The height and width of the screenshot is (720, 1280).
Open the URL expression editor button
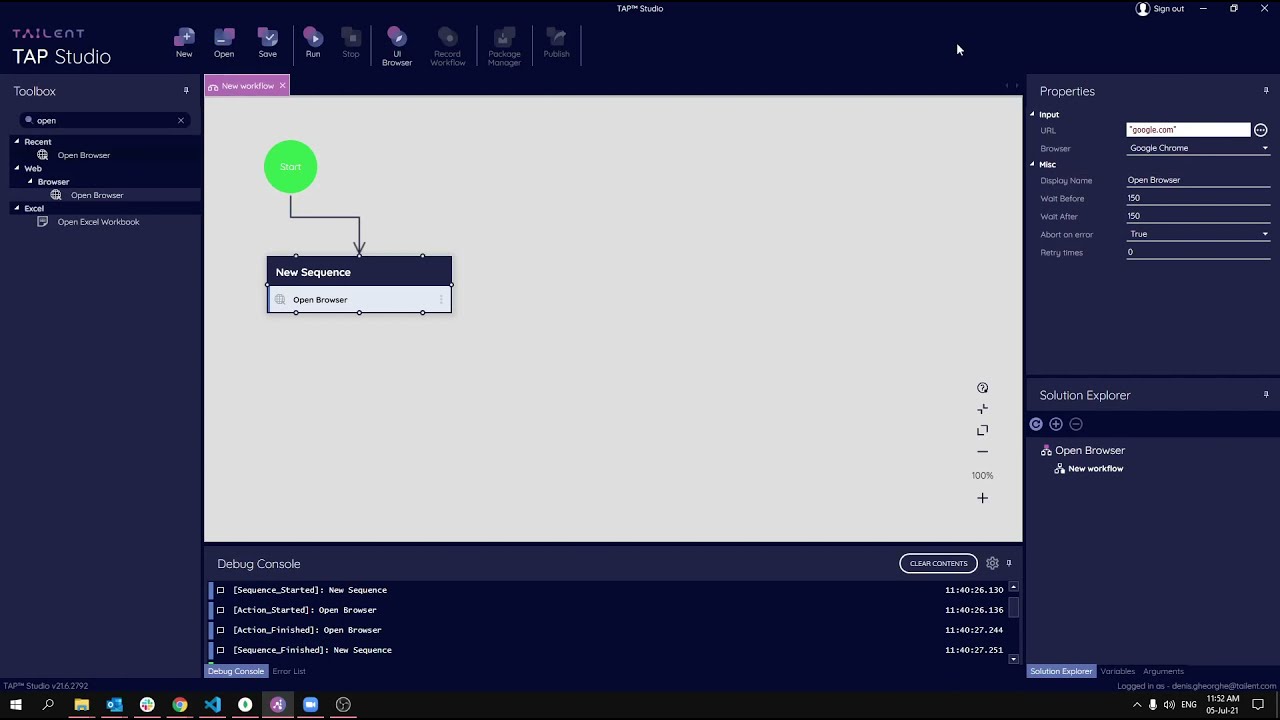click(1261, 130)
